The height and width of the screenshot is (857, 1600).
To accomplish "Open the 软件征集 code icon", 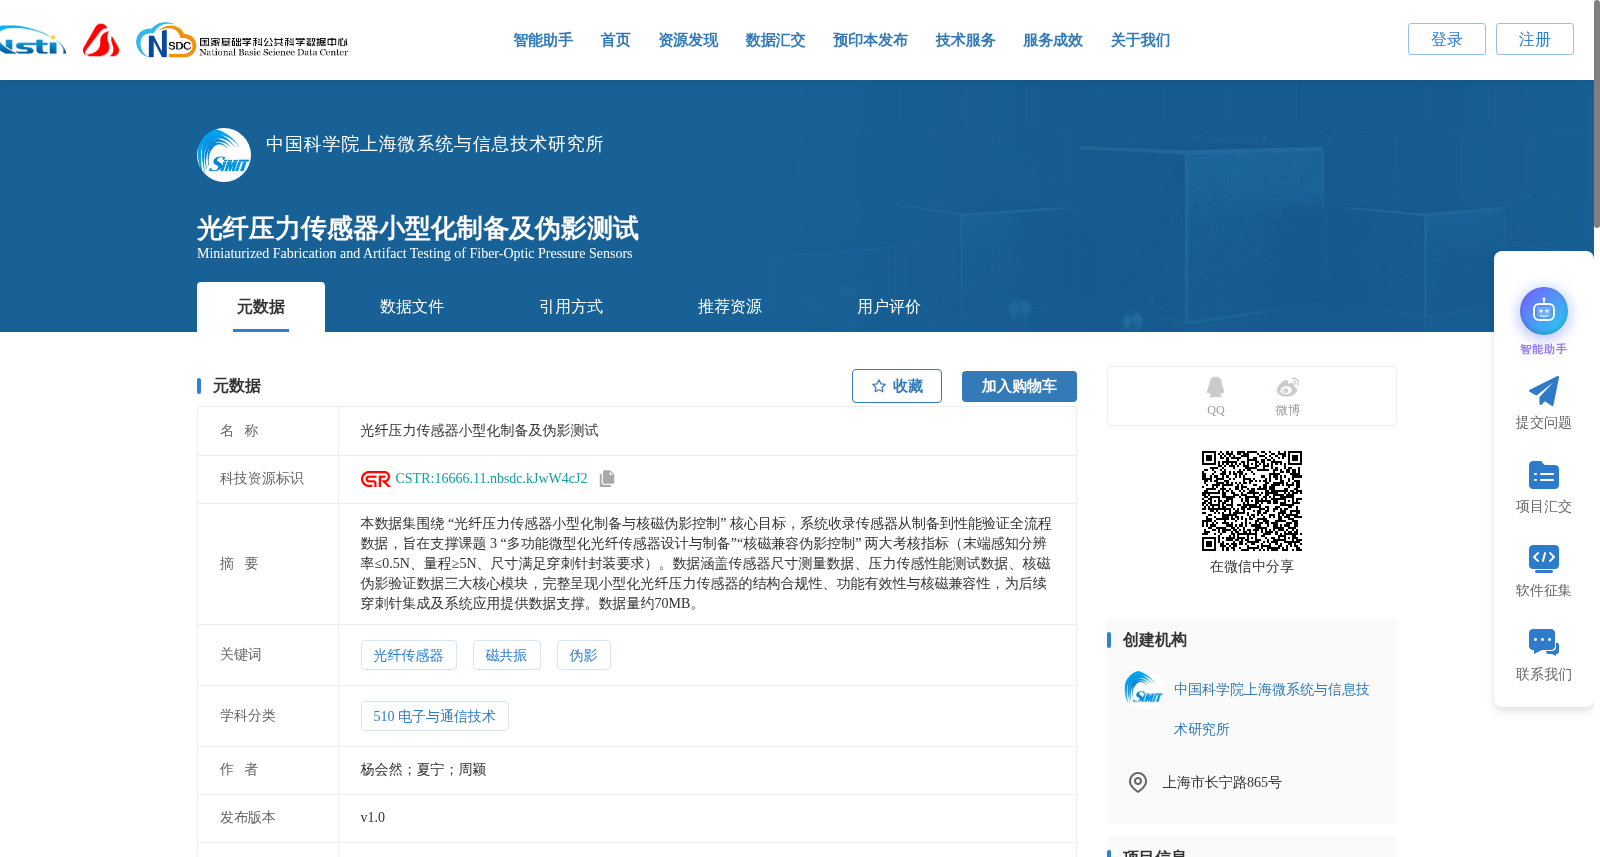I will point(1544,558).
